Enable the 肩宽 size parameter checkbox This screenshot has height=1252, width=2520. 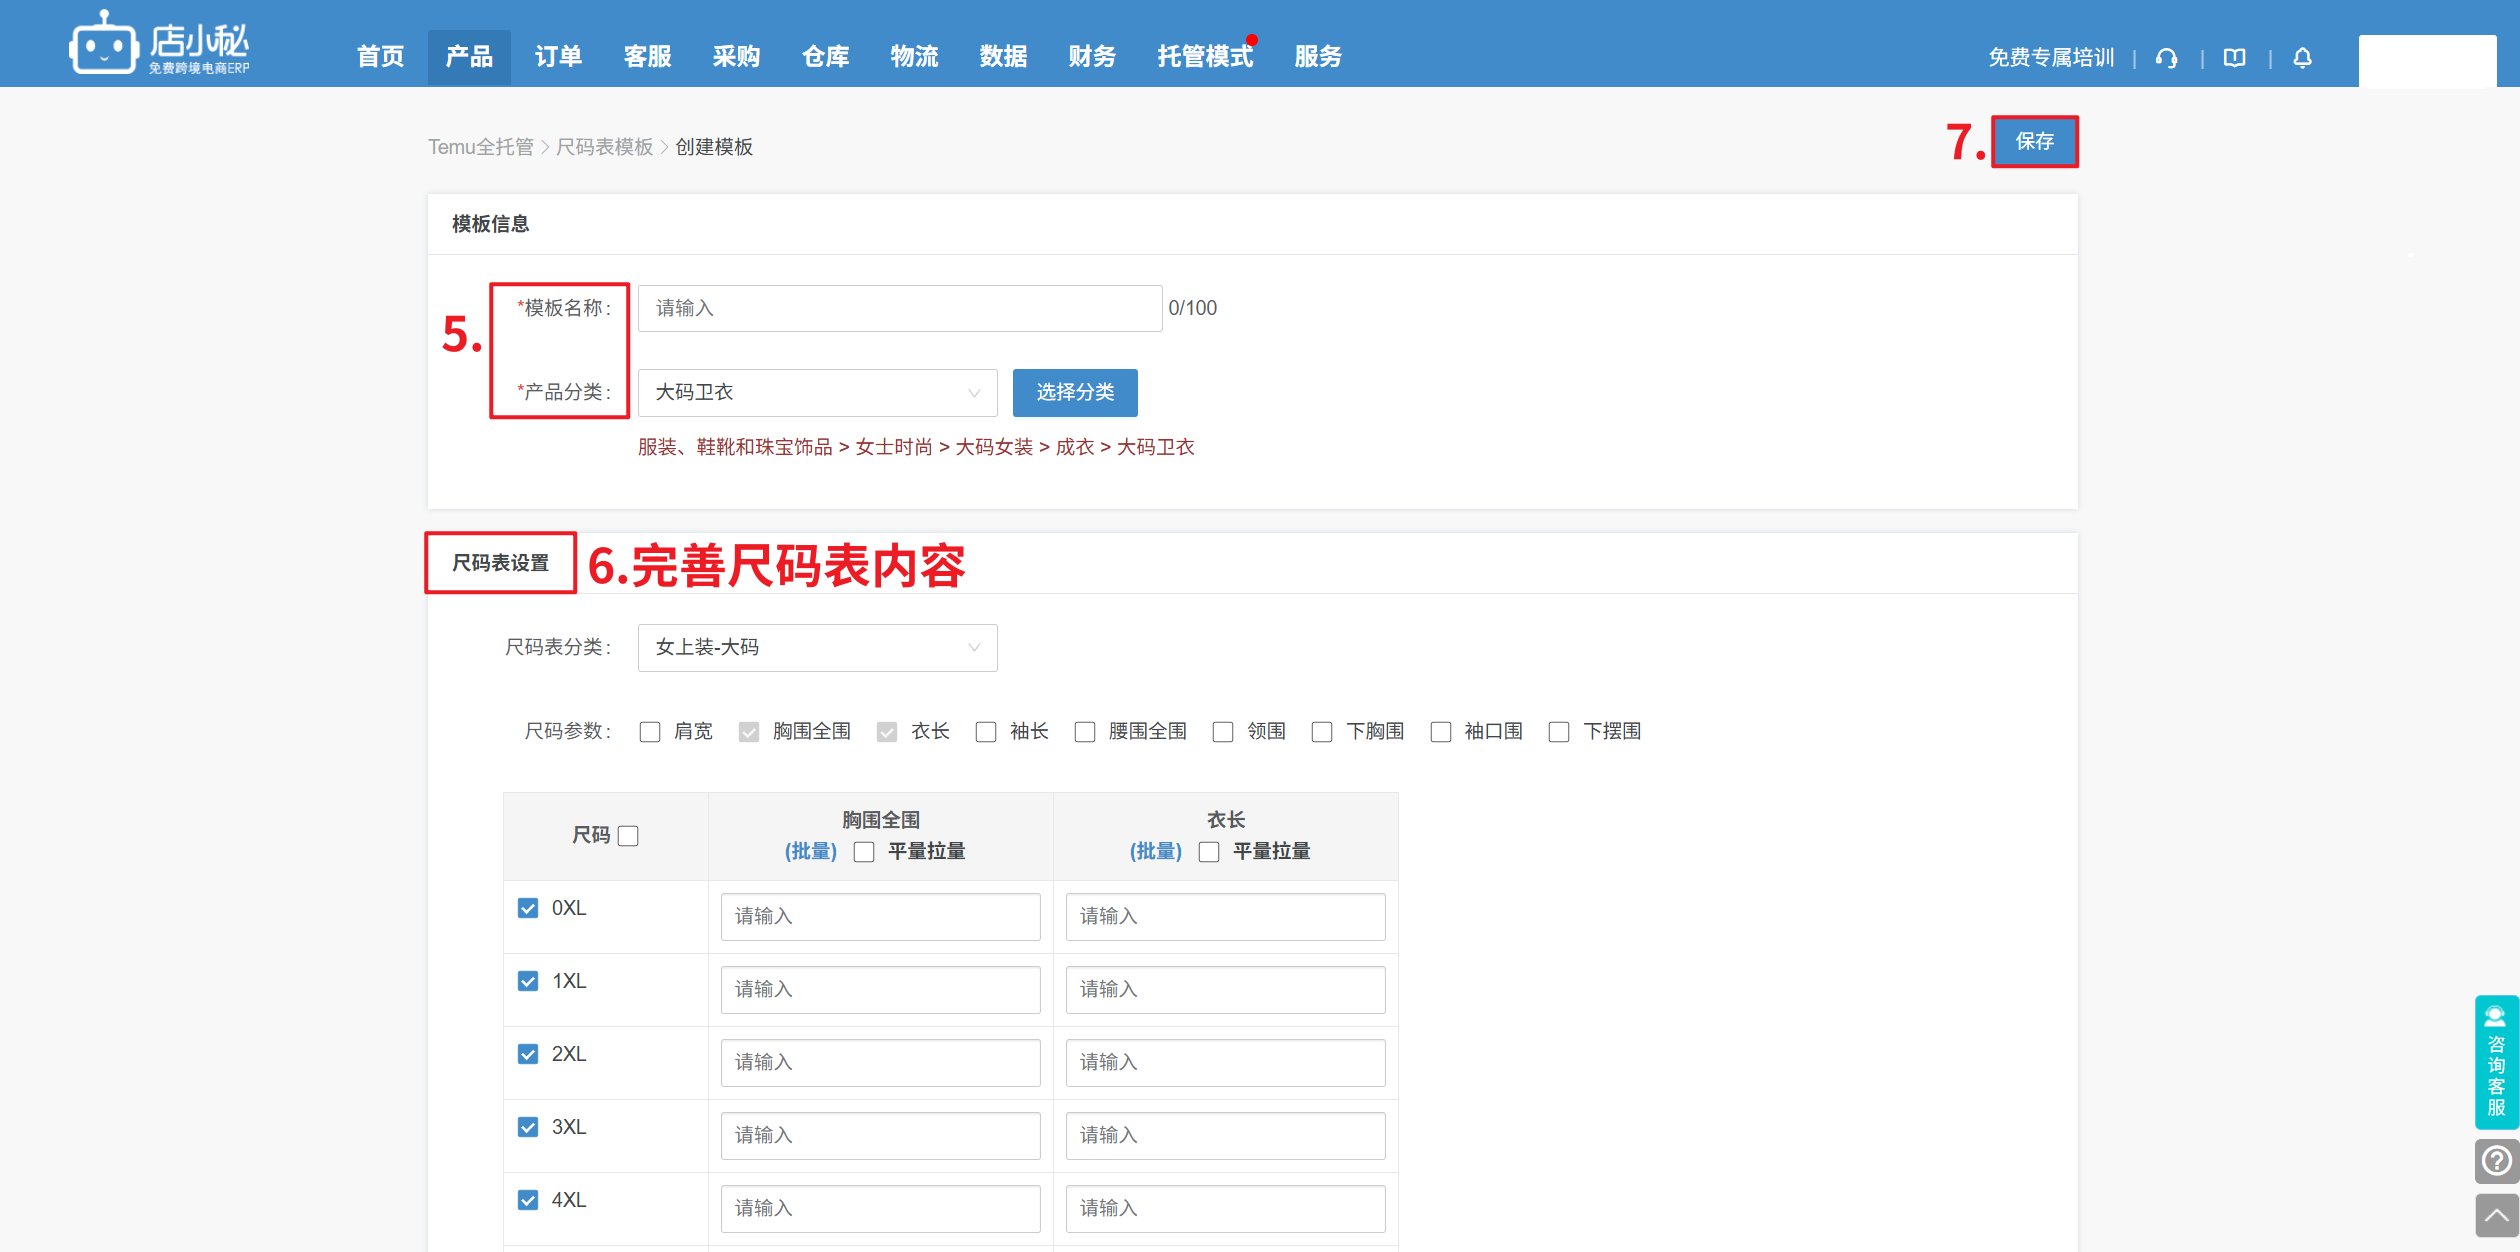click(x=650, y=732)
